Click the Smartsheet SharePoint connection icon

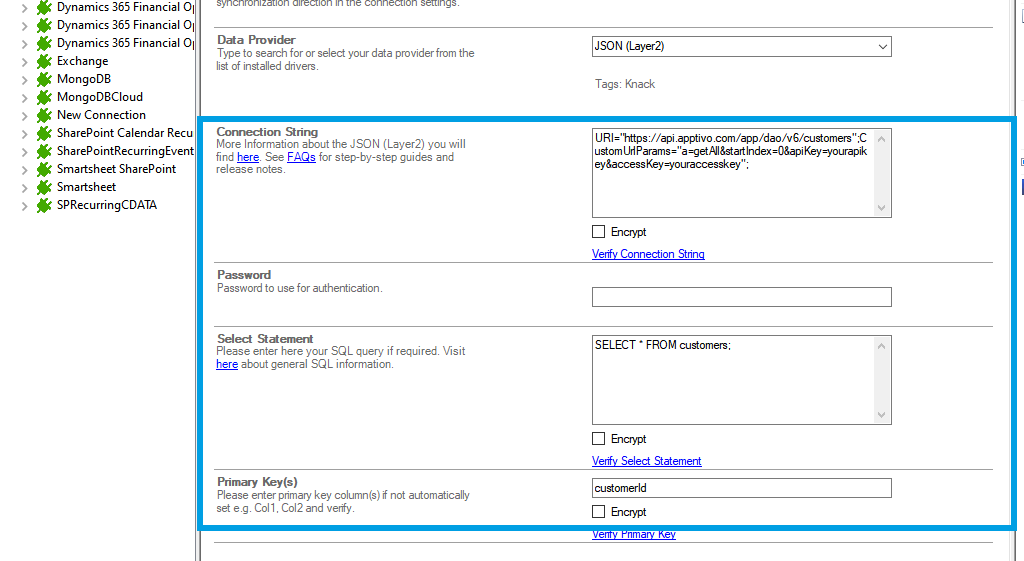(44, 169)
